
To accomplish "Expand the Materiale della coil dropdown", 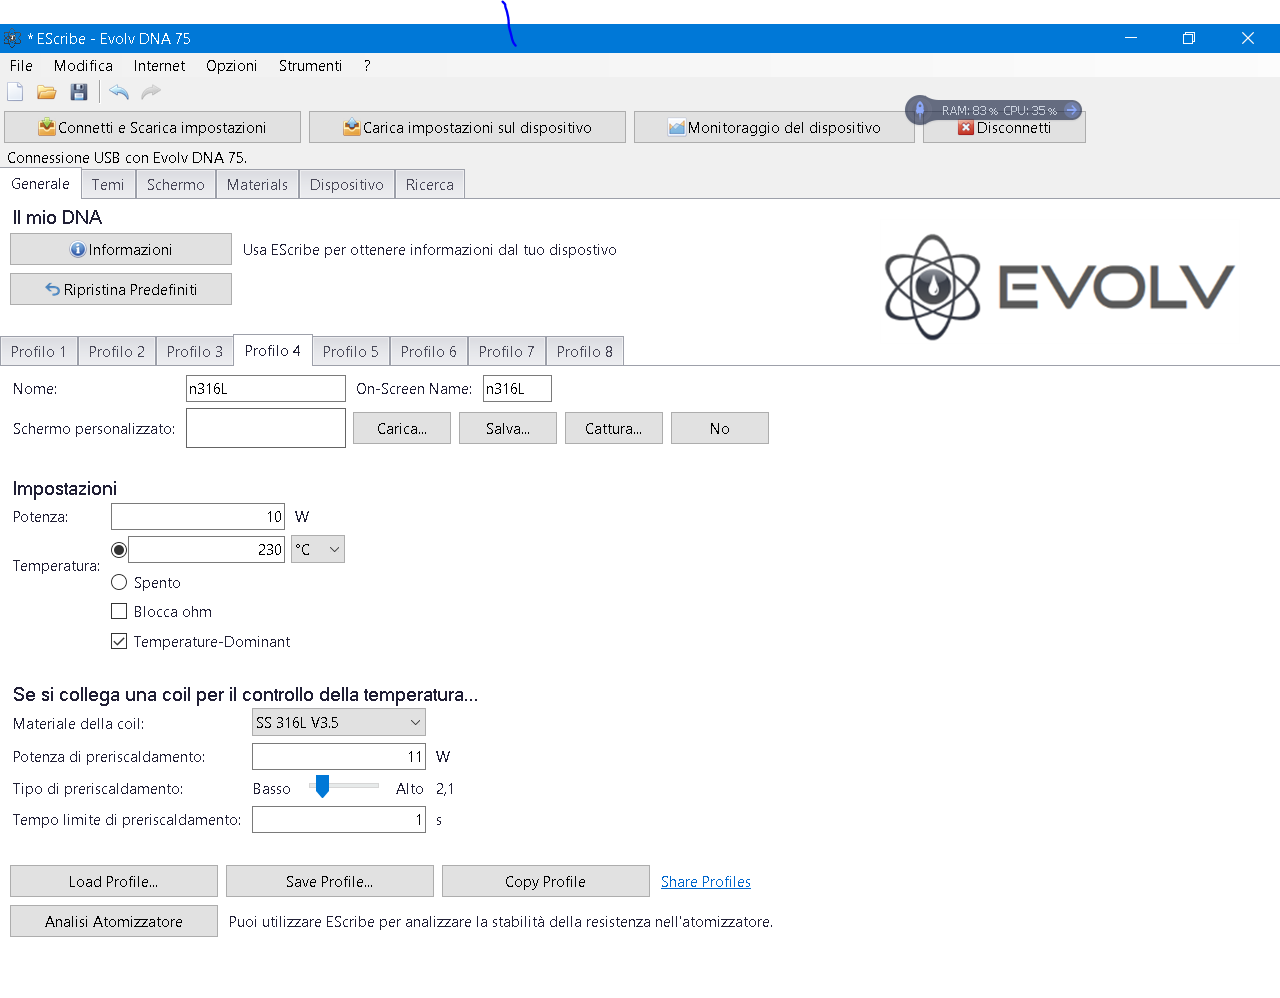I will 339,722.
